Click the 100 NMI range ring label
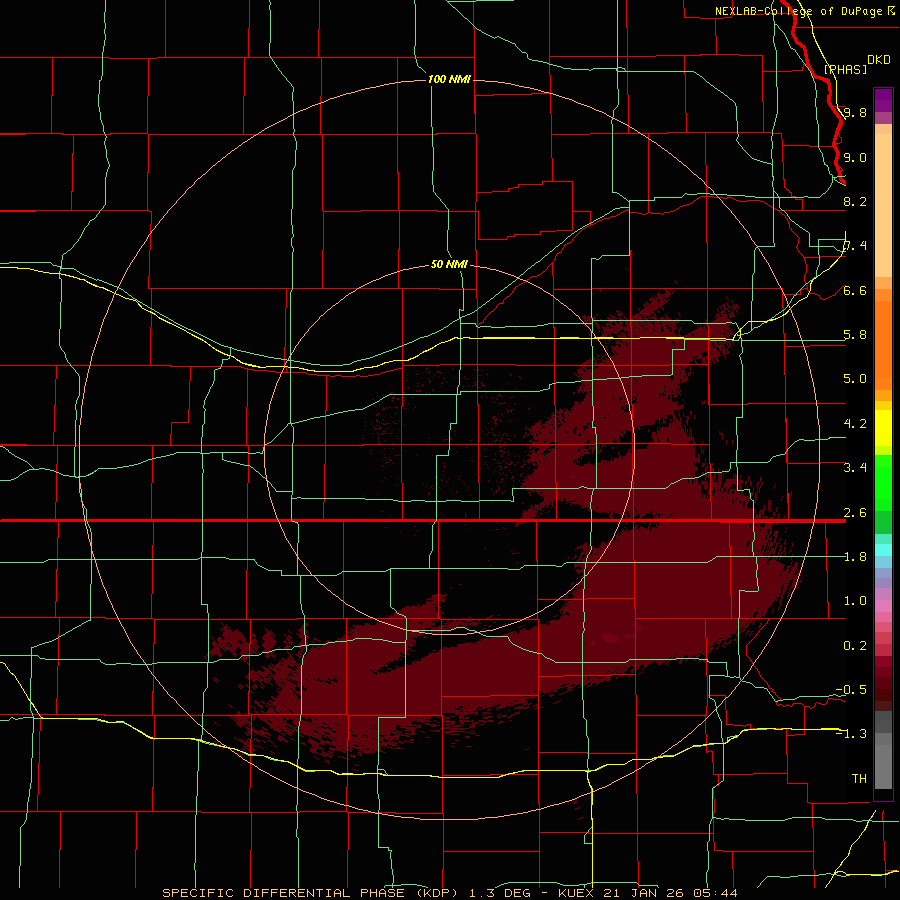The image size is (900, 900). coord(449,79)
